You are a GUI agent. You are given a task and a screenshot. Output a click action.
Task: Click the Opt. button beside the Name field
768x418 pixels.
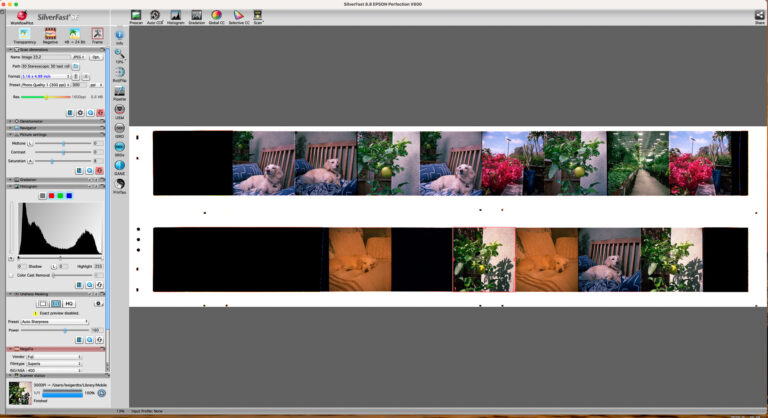tap(97, 57)
